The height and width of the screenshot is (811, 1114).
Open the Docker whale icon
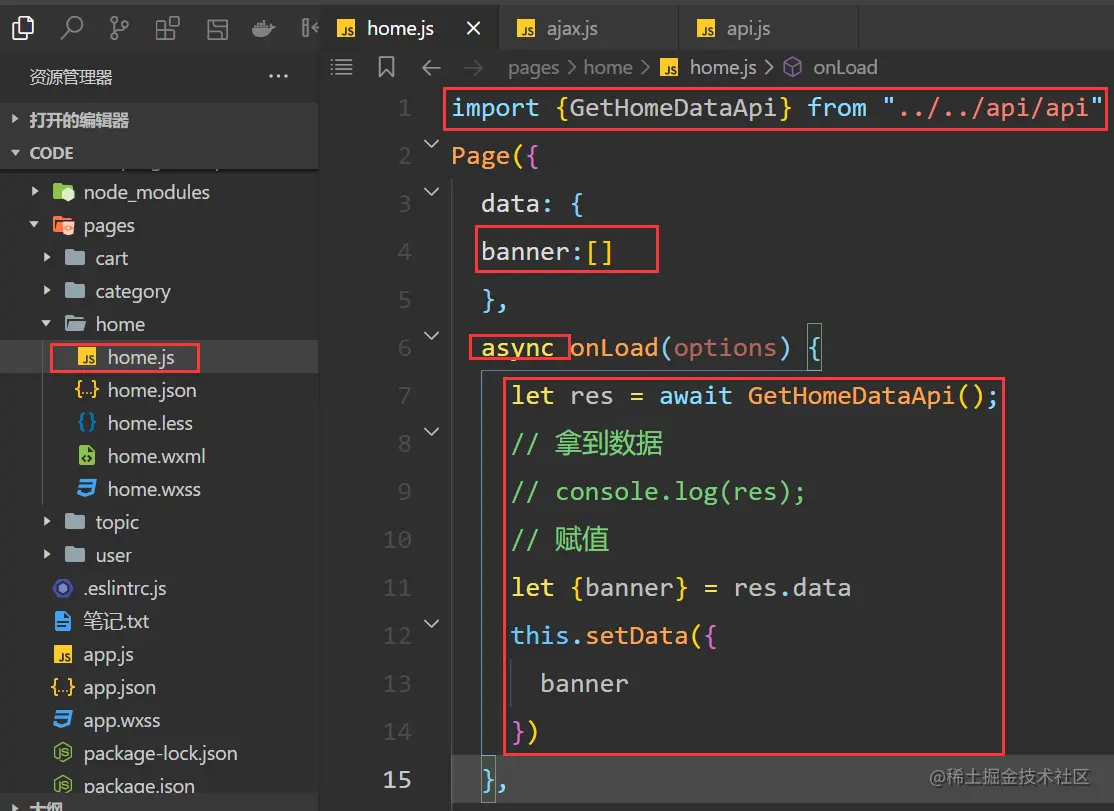[x=264, y=29]
